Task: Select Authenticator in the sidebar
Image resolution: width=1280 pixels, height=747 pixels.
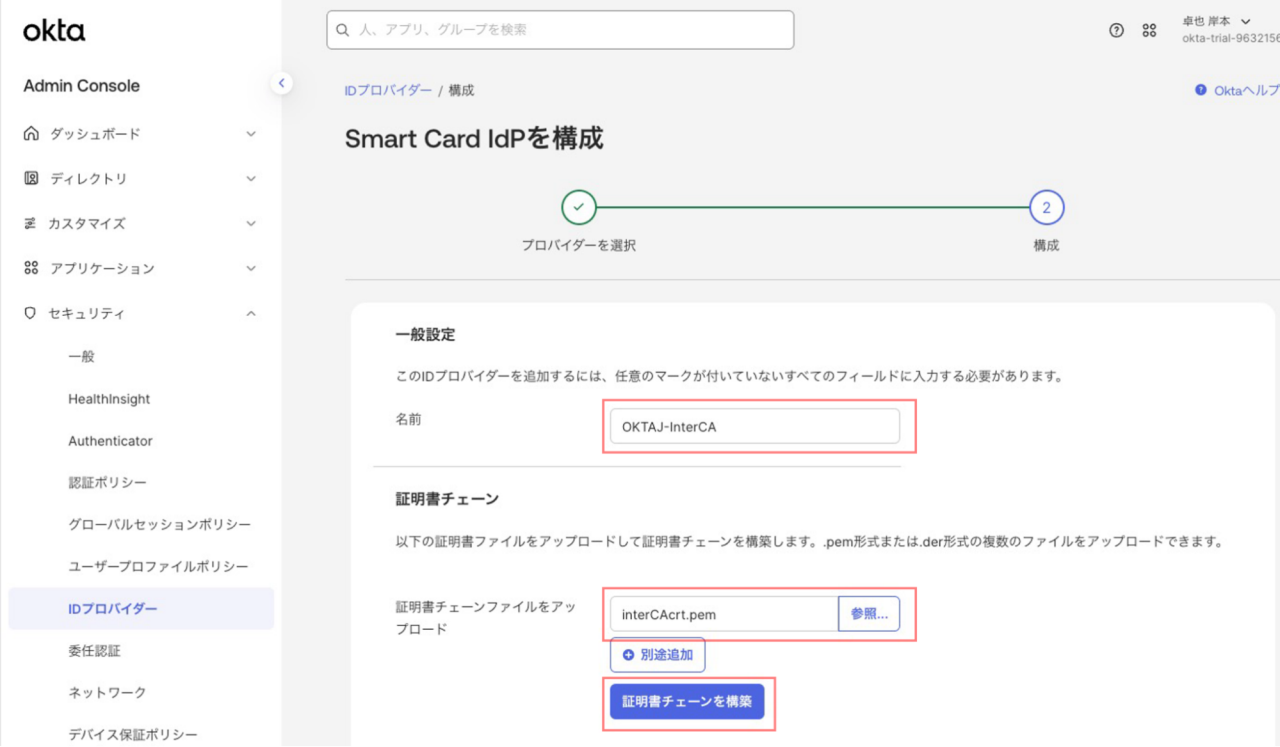Action: (x=110, y=441)
